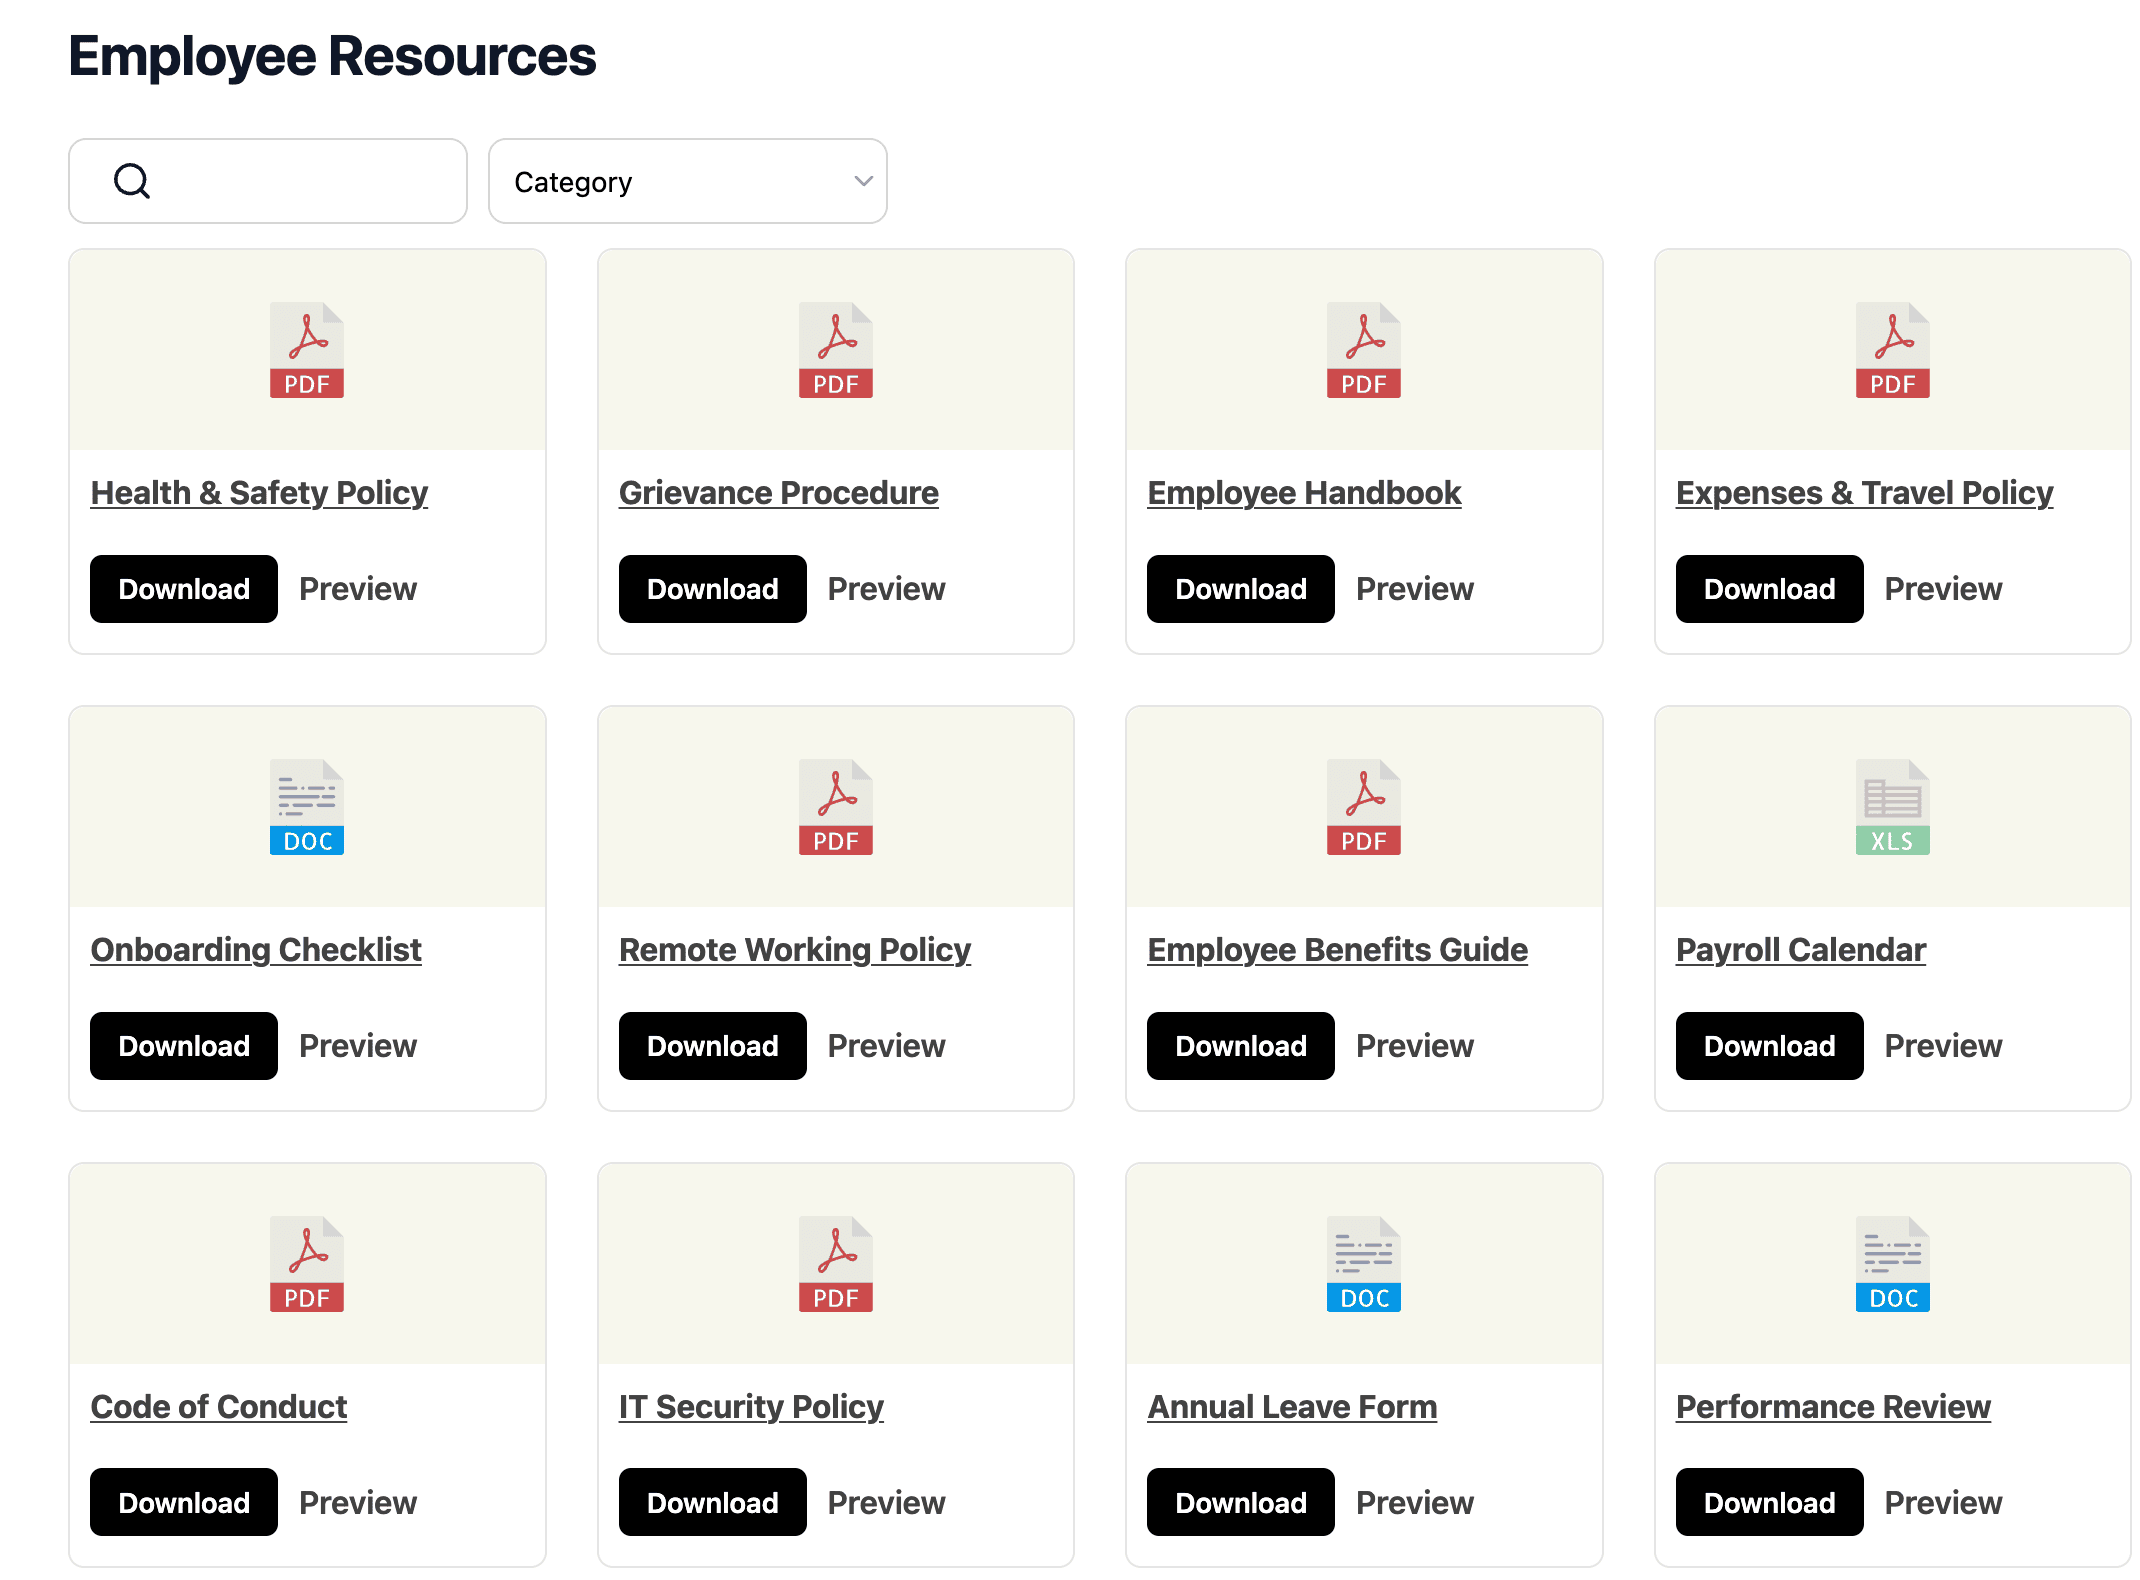Download the Grievance Procedure
The width and height of the screenshot is (2140, 1580).
pyautogui.click(x=713, y=589)
